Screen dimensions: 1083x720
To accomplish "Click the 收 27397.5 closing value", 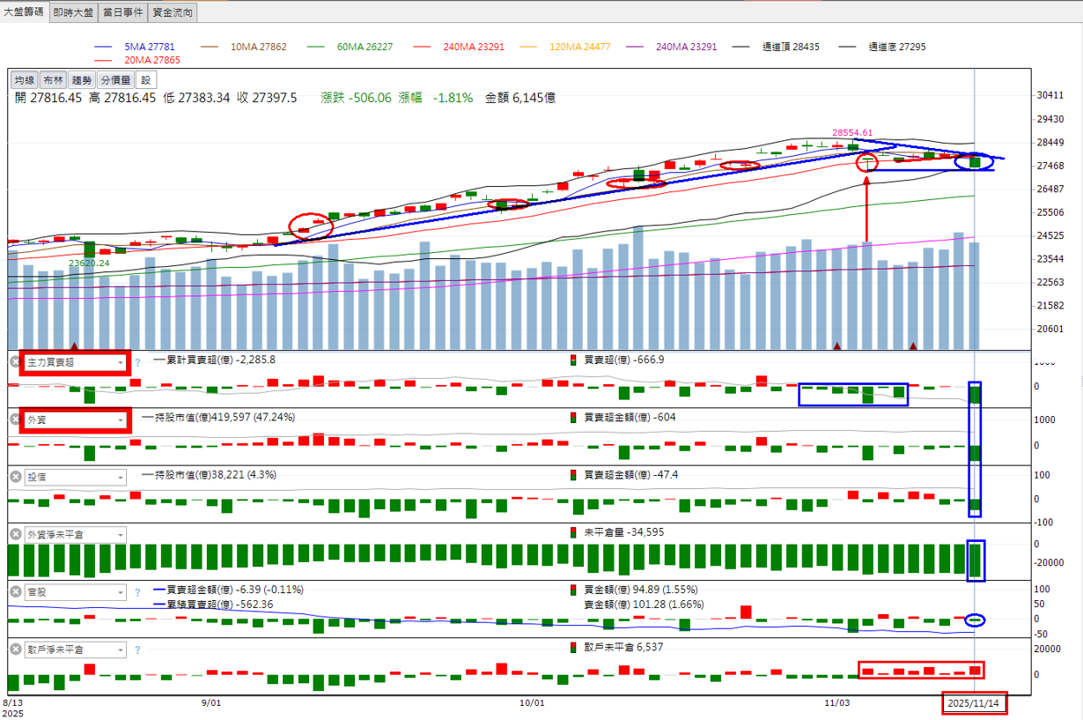I will click(x=267, y=98).
